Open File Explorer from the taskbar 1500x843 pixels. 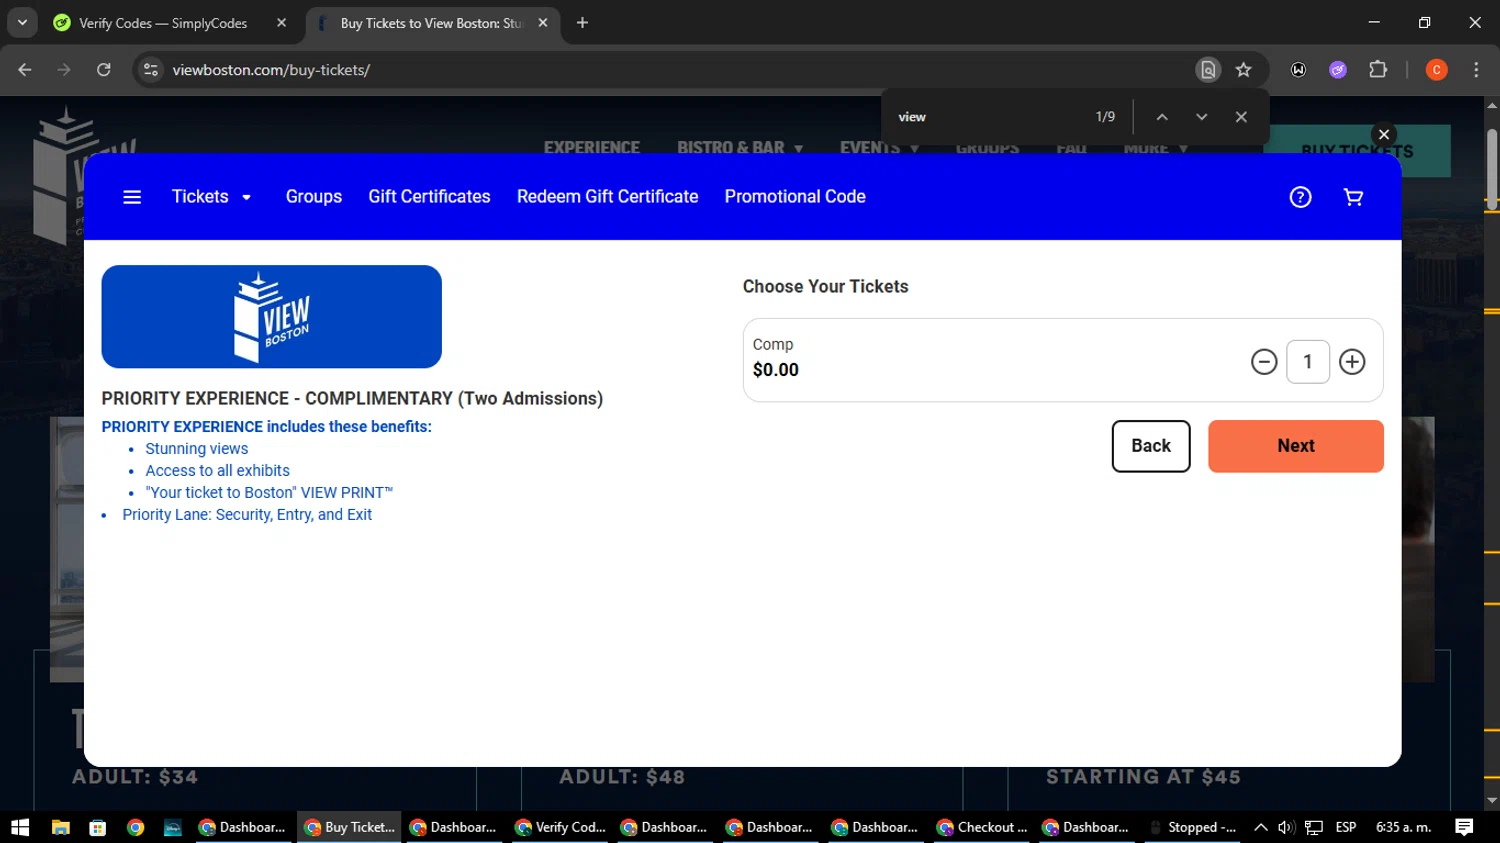pos(60,827)
